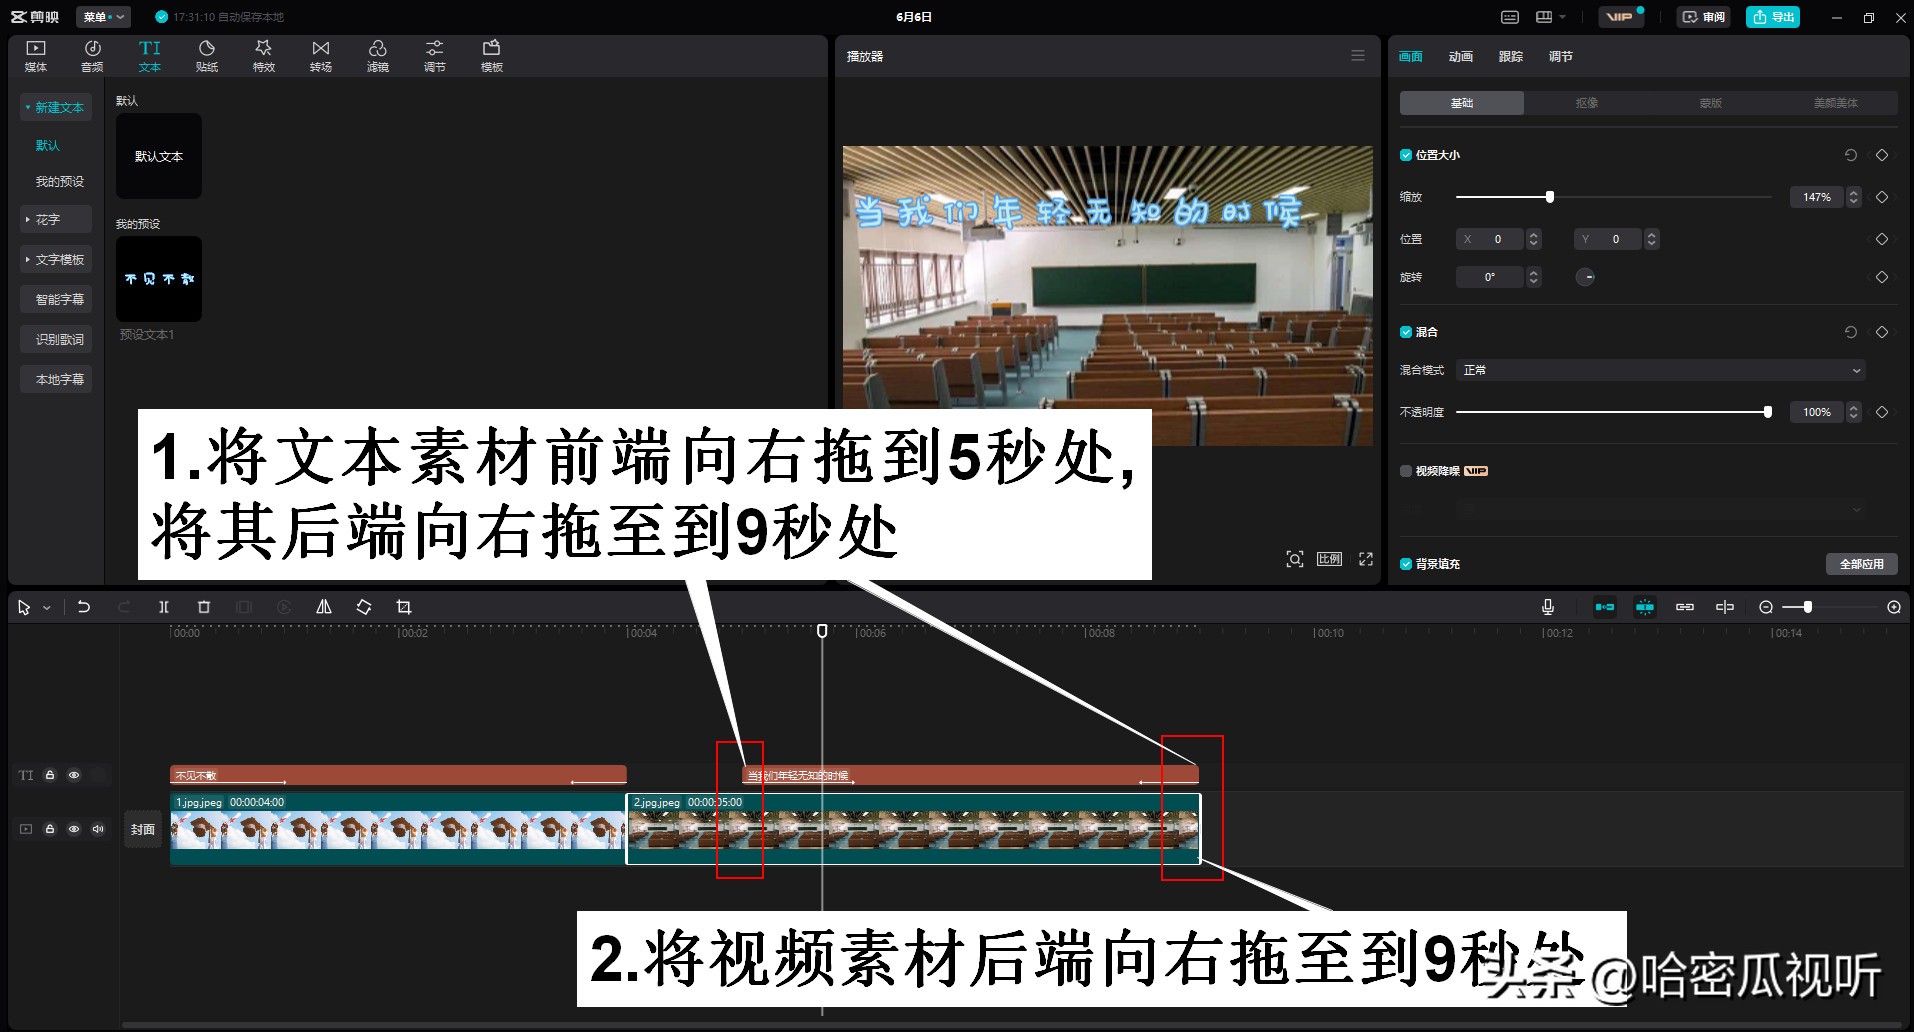Enable the 视频降噪 checkbox

(1406, 470)
